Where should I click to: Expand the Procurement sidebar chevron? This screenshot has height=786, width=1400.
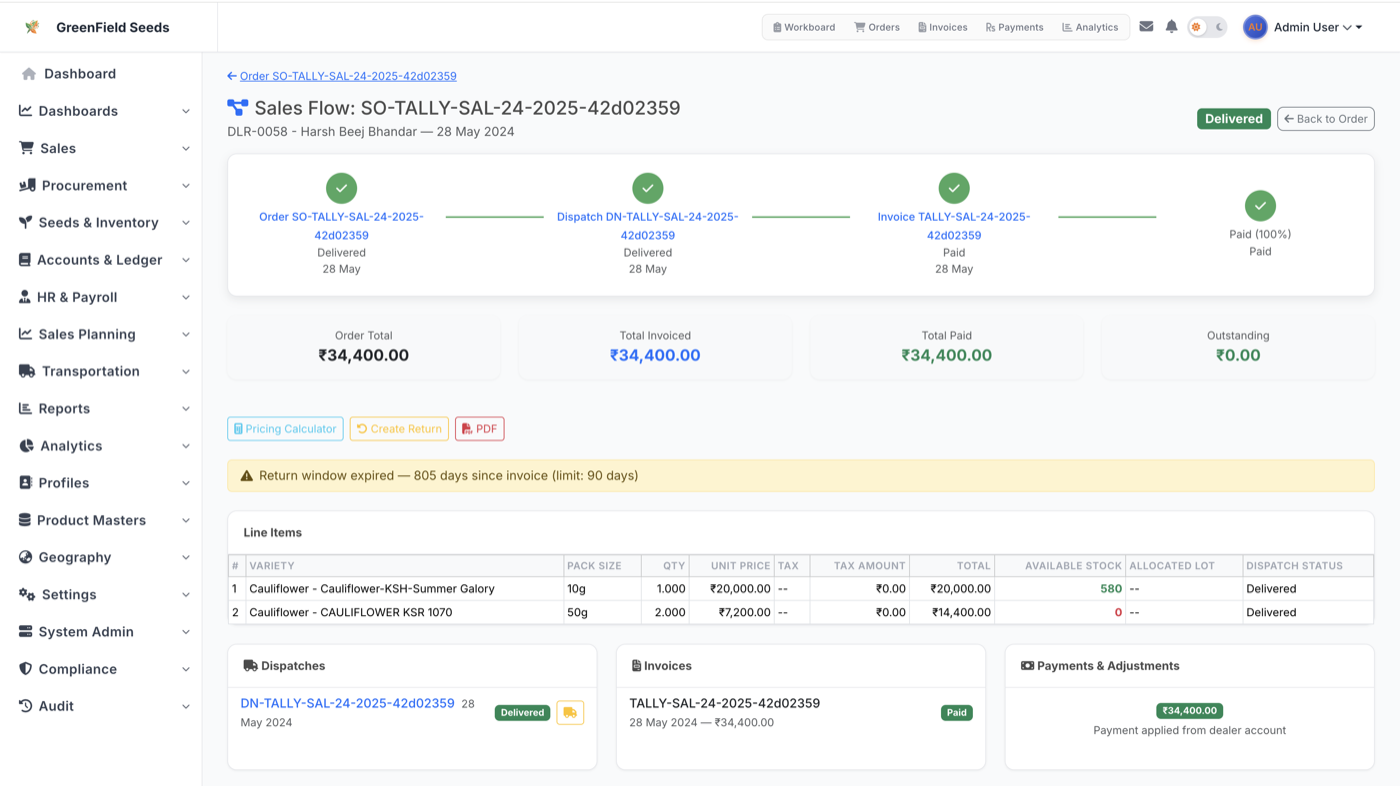[186, 185]
